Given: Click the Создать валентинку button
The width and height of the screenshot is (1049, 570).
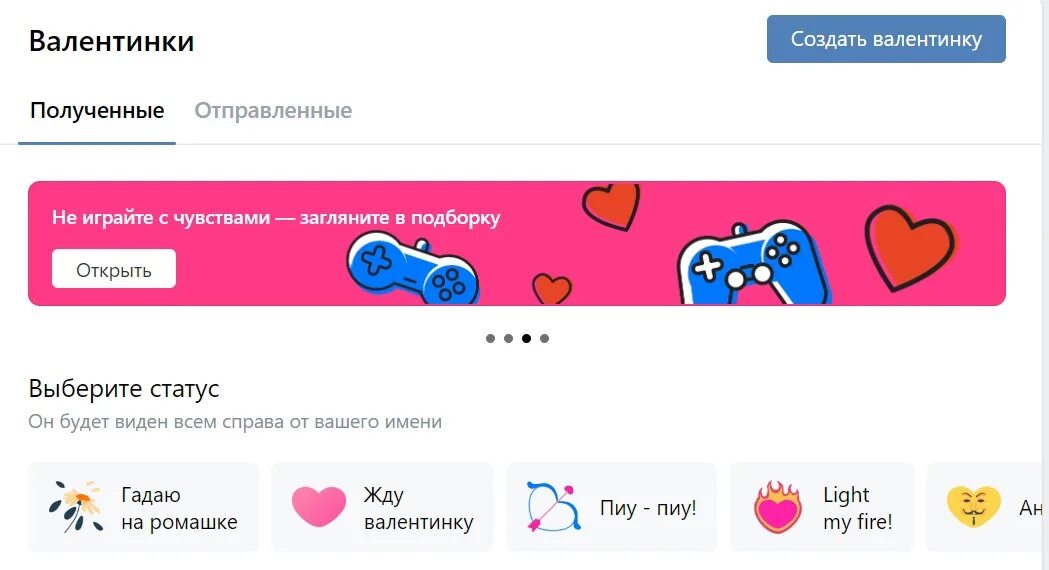Looking at the screenshot, I should click(886, 39).
